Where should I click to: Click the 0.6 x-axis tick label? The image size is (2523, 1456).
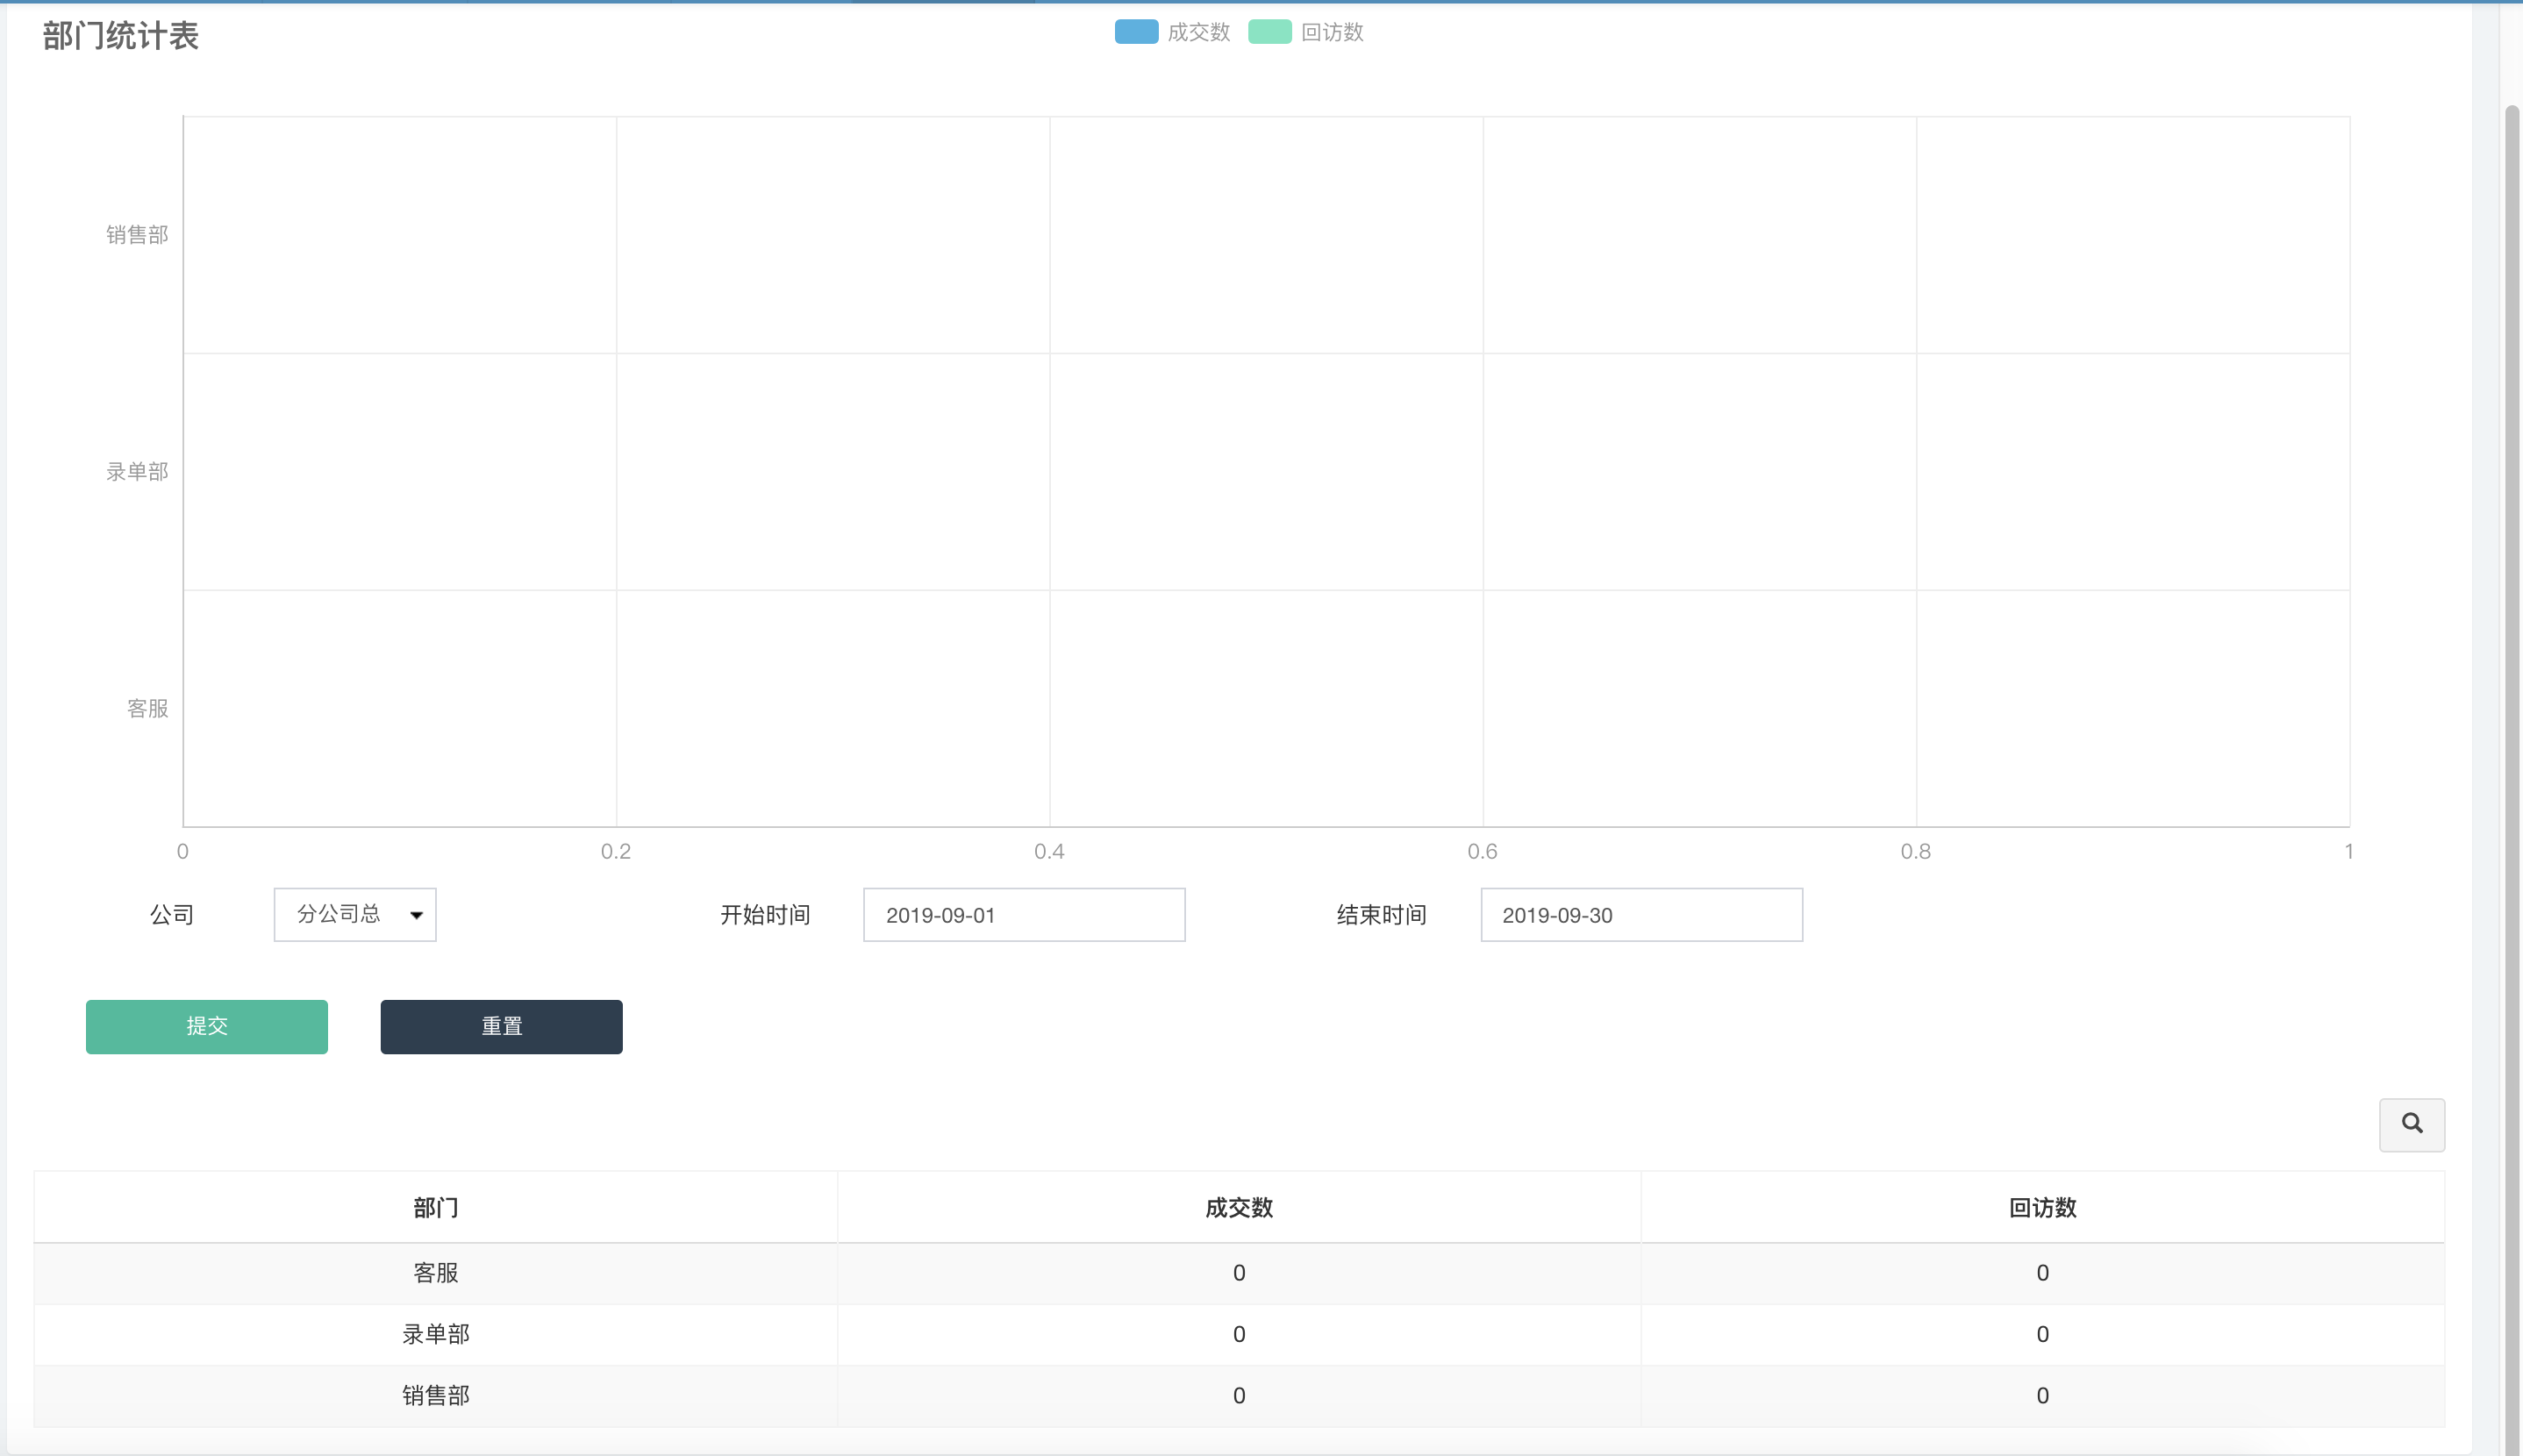pos(1482,851)
